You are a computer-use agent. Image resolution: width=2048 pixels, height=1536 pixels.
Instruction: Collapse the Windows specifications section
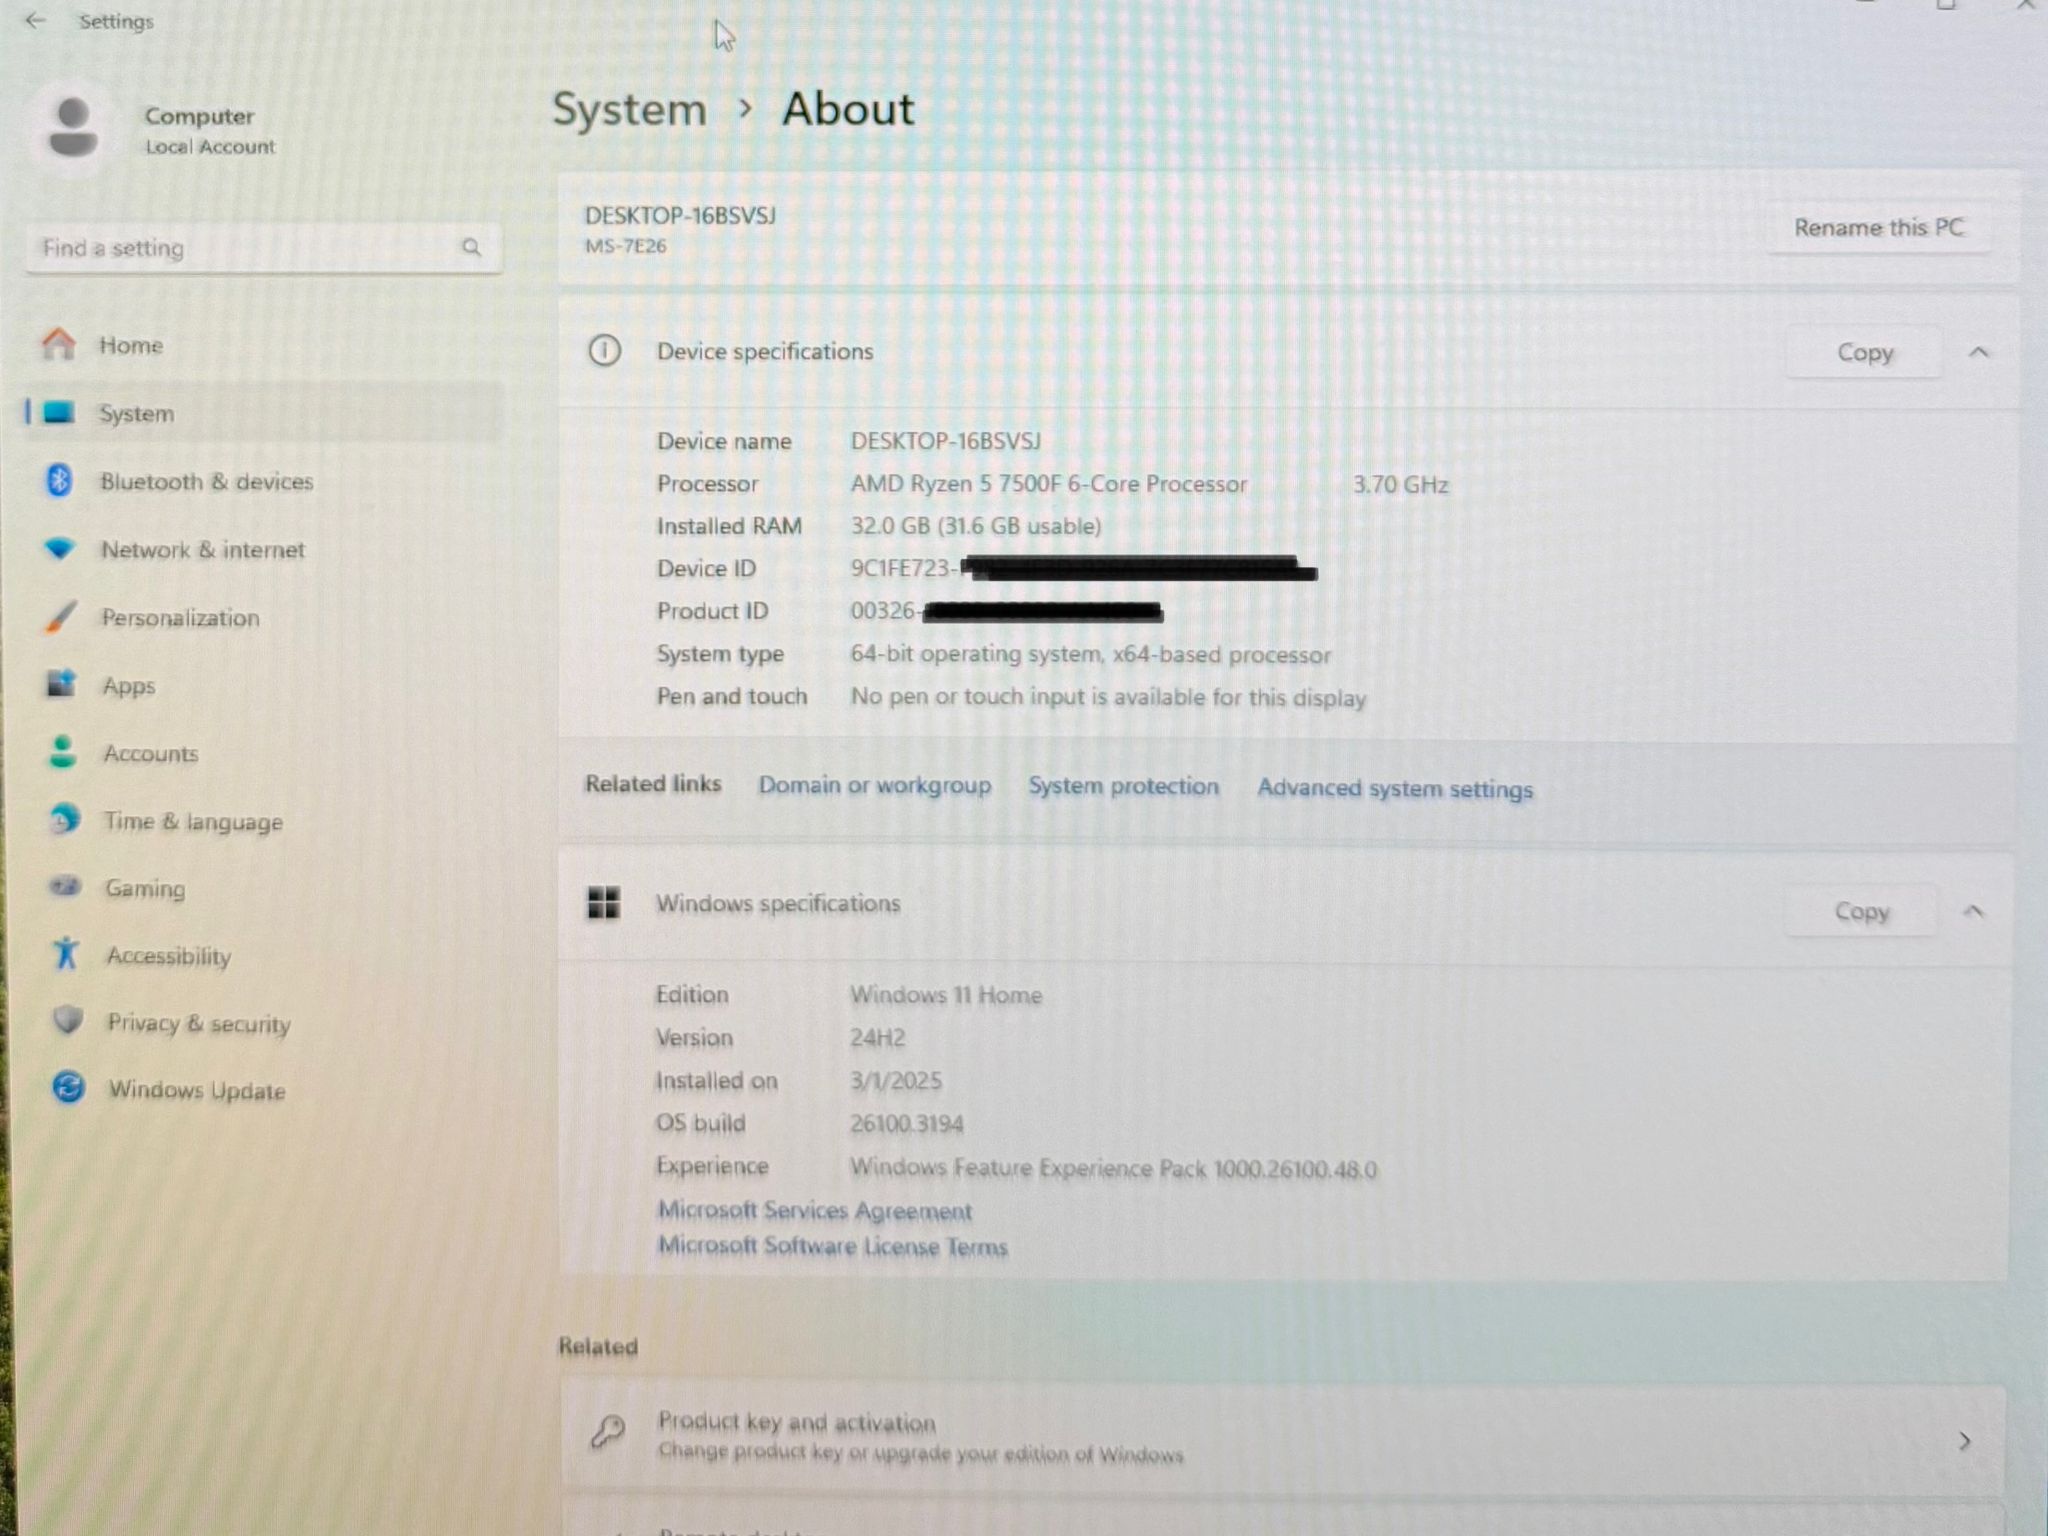pyautogui.click(x=1973, y=911)
